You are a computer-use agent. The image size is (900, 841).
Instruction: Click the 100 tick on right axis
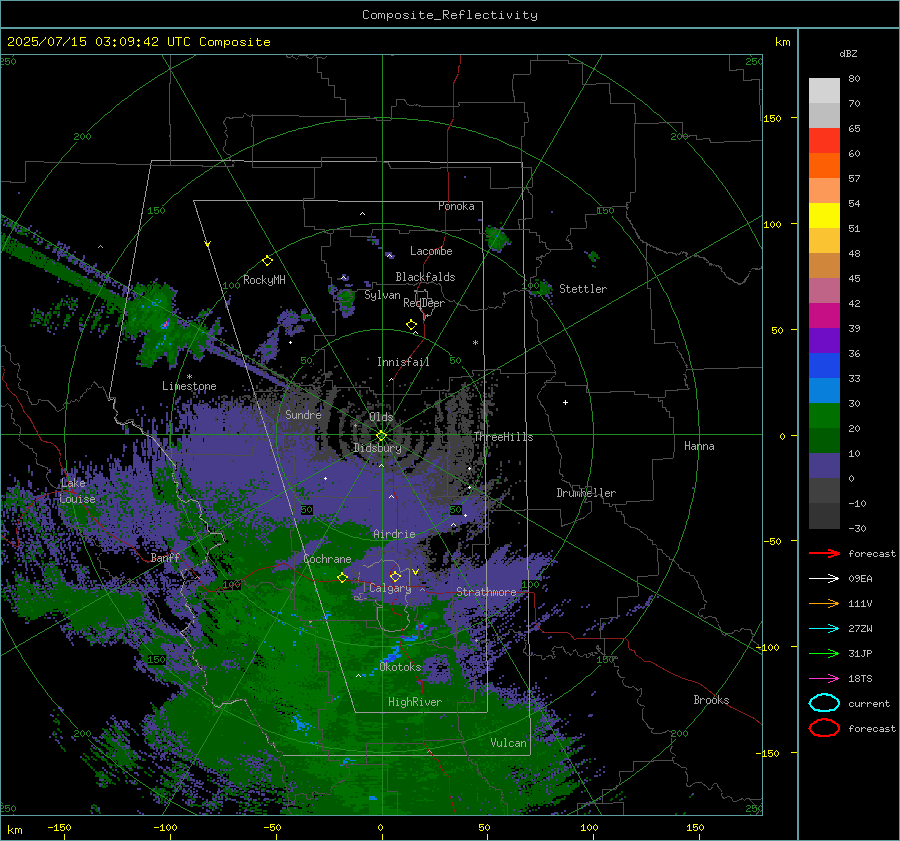coord(773,224)
